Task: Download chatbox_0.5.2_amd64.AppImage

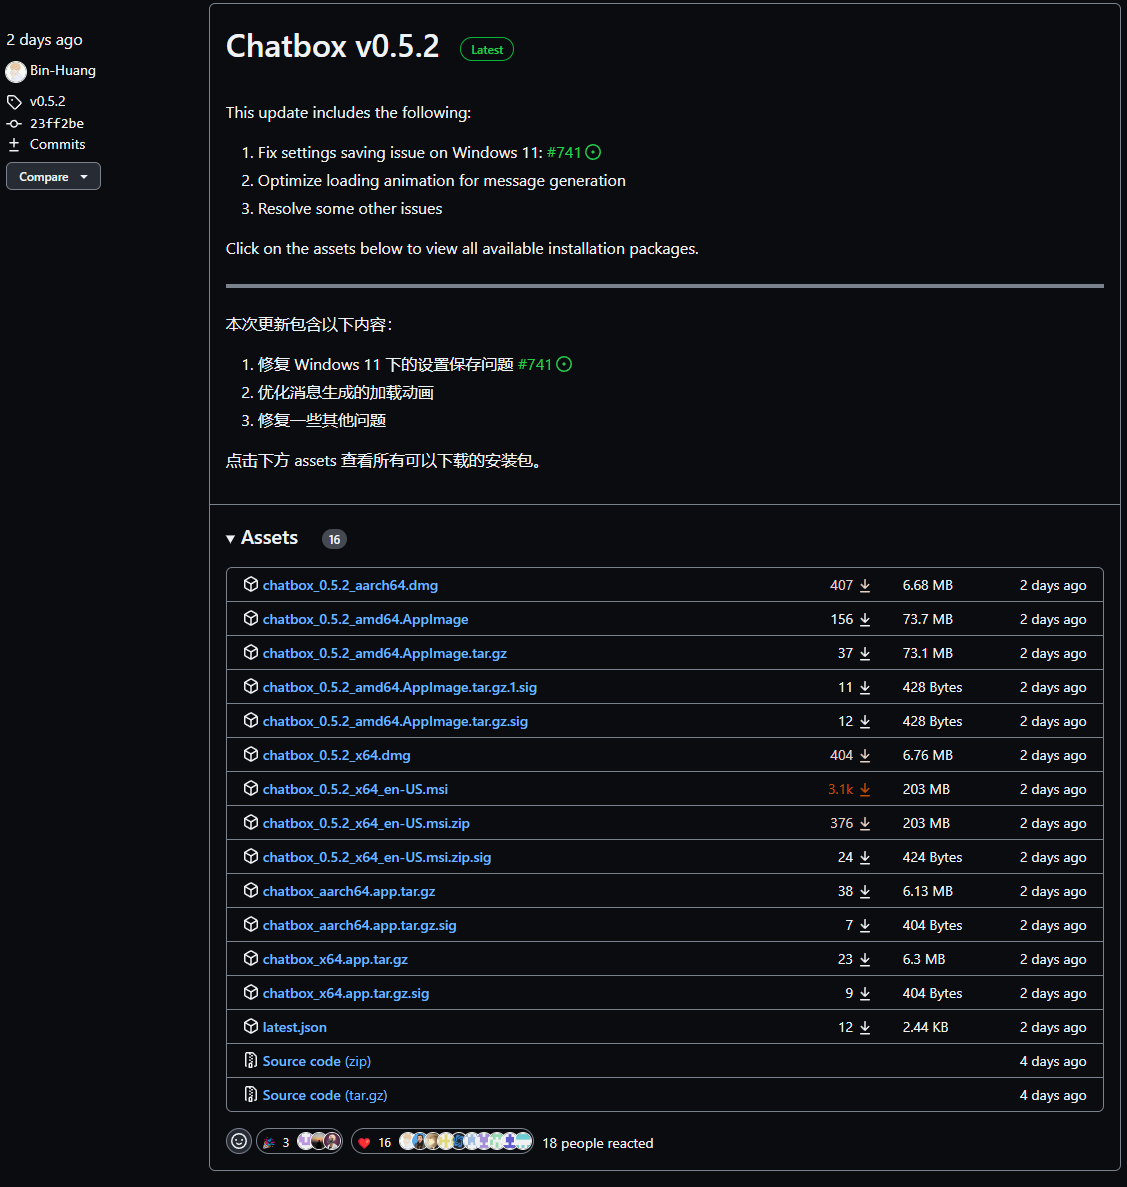Action: coord(365,619)
